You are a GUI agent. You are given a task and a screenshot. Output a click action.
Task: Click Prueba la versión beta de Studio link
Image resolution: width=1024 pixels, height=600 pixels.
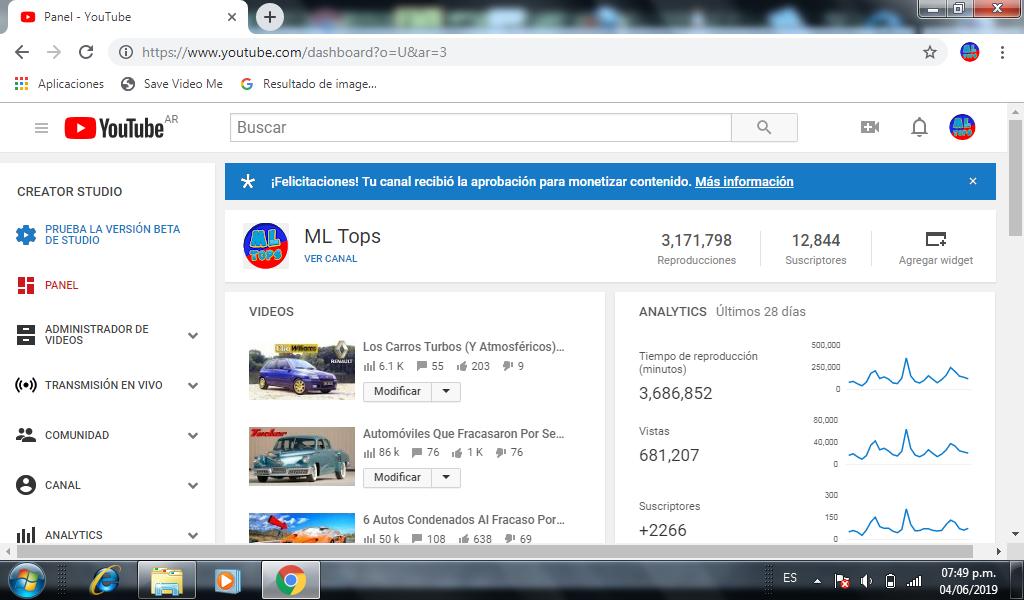pos(112,234)
